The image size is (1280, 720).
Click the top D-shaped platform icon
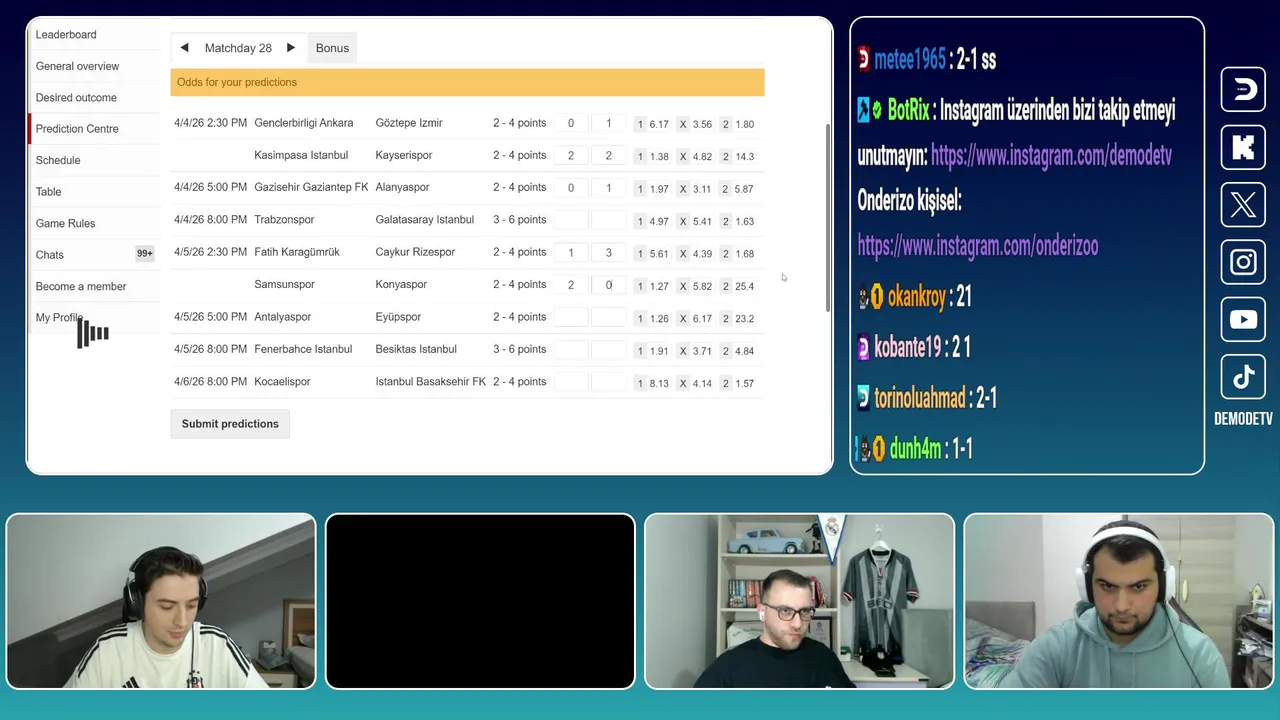click(1243, 90)
